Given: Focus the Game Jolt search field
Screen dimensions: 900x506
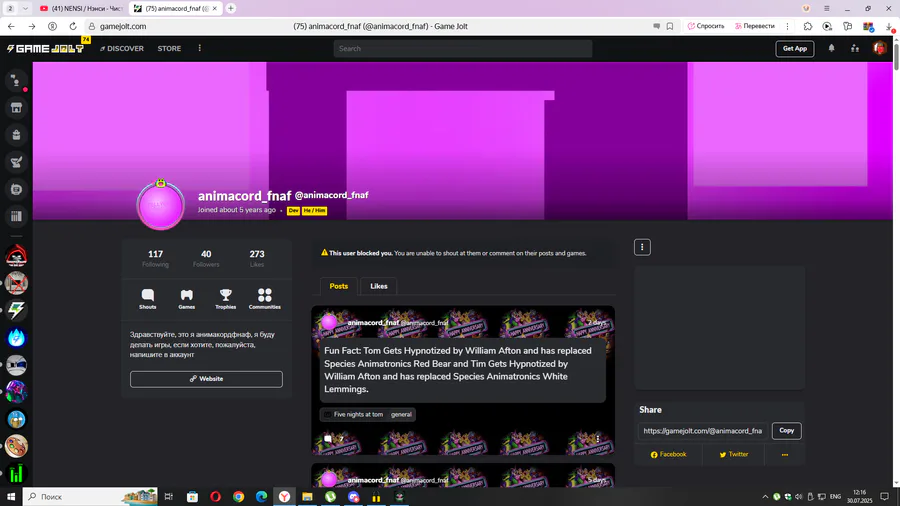Looking at the screenshot, I should pos(463,49).
